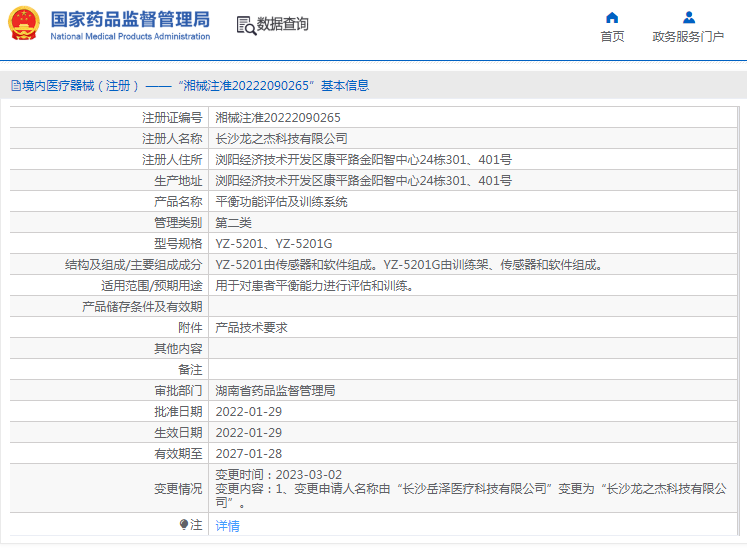Click the 其他内容 label
The height and width of the screenshot is (552, 747).
(178, 349)
